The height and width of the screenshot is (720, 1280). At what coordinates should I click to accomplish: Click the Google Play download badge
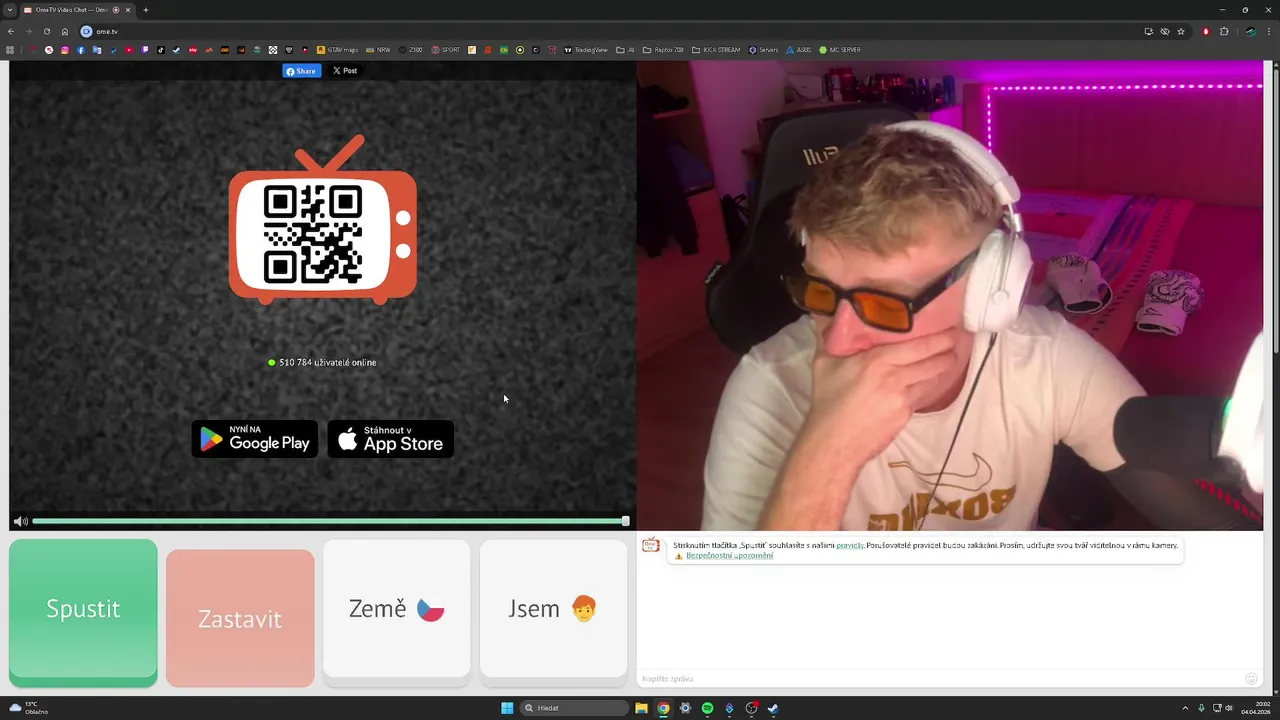(255, 439)
